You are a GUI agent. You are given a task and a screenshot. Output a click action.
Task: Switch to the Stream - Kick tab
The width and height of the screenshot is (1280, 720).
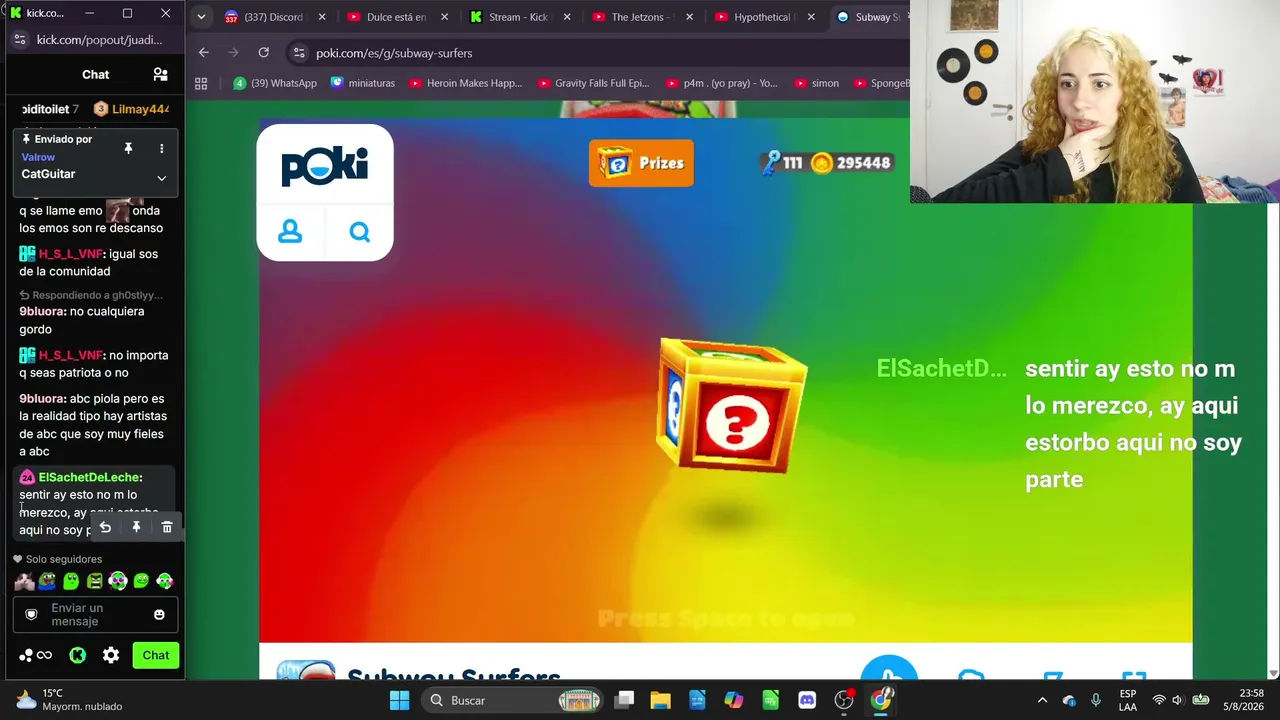click(x=518, y=17)
